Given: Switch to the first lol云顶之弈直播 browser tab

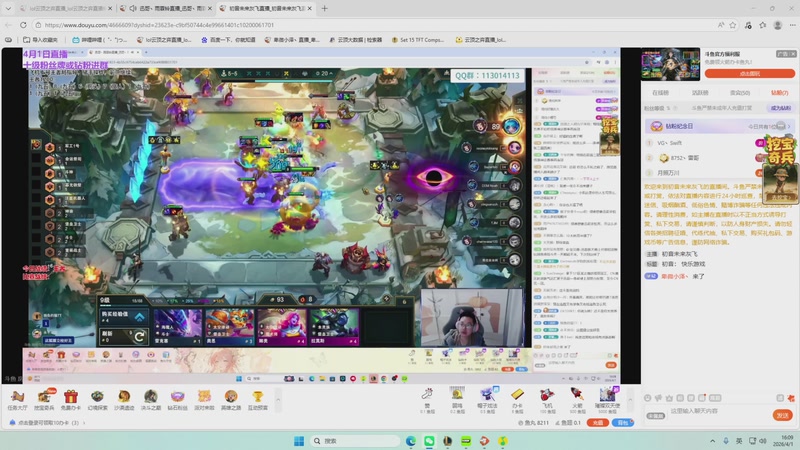Looking at the screenshot, I should (64, 8).
